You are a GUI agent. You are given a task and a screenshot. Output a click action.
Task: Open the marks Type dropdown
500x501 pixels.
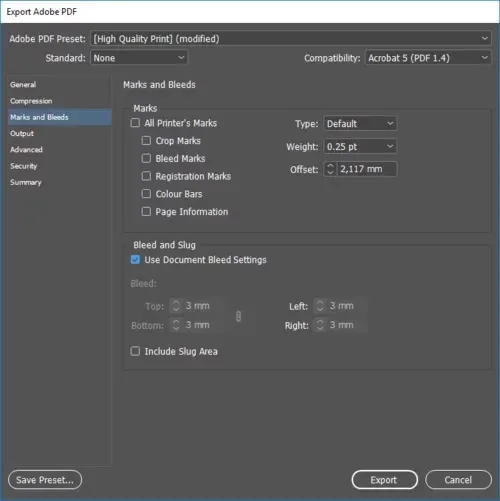tap(360, 124)
